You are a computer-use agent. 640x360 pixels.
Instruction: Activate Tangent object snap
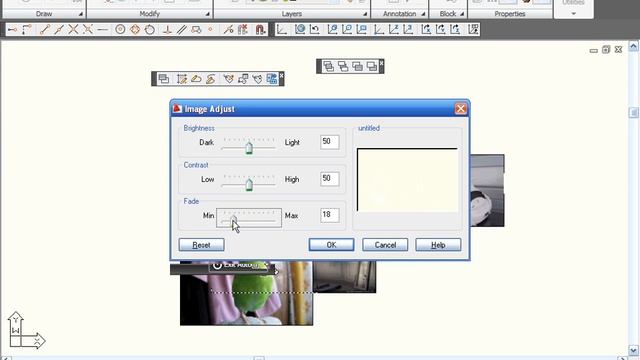150,29
